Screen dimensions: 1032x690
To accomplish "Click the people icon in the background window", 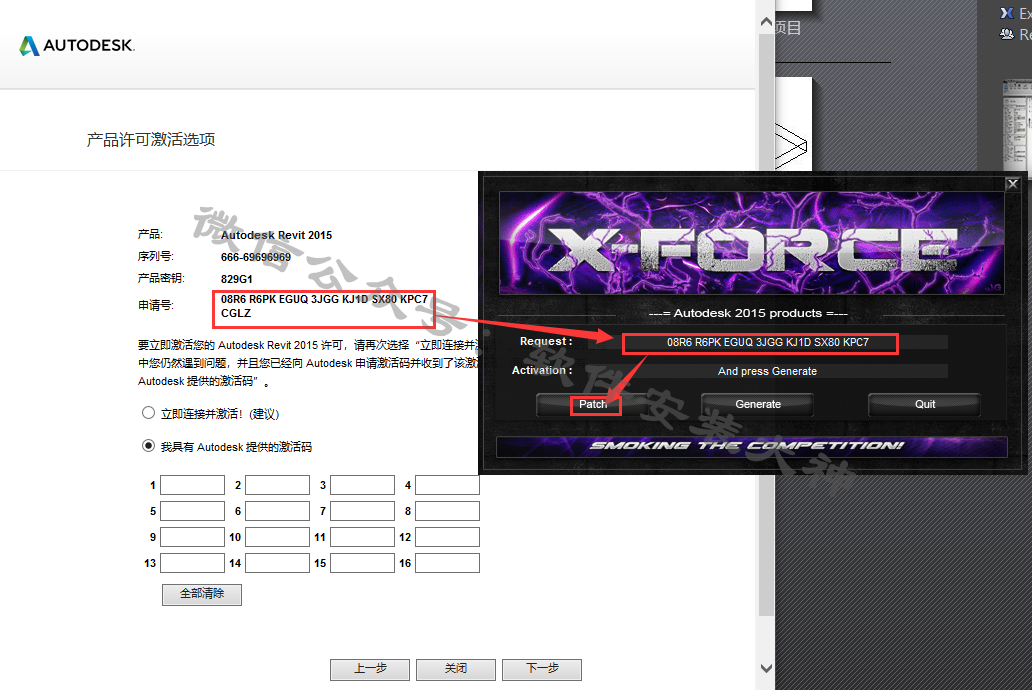I will click(1006, 34).
